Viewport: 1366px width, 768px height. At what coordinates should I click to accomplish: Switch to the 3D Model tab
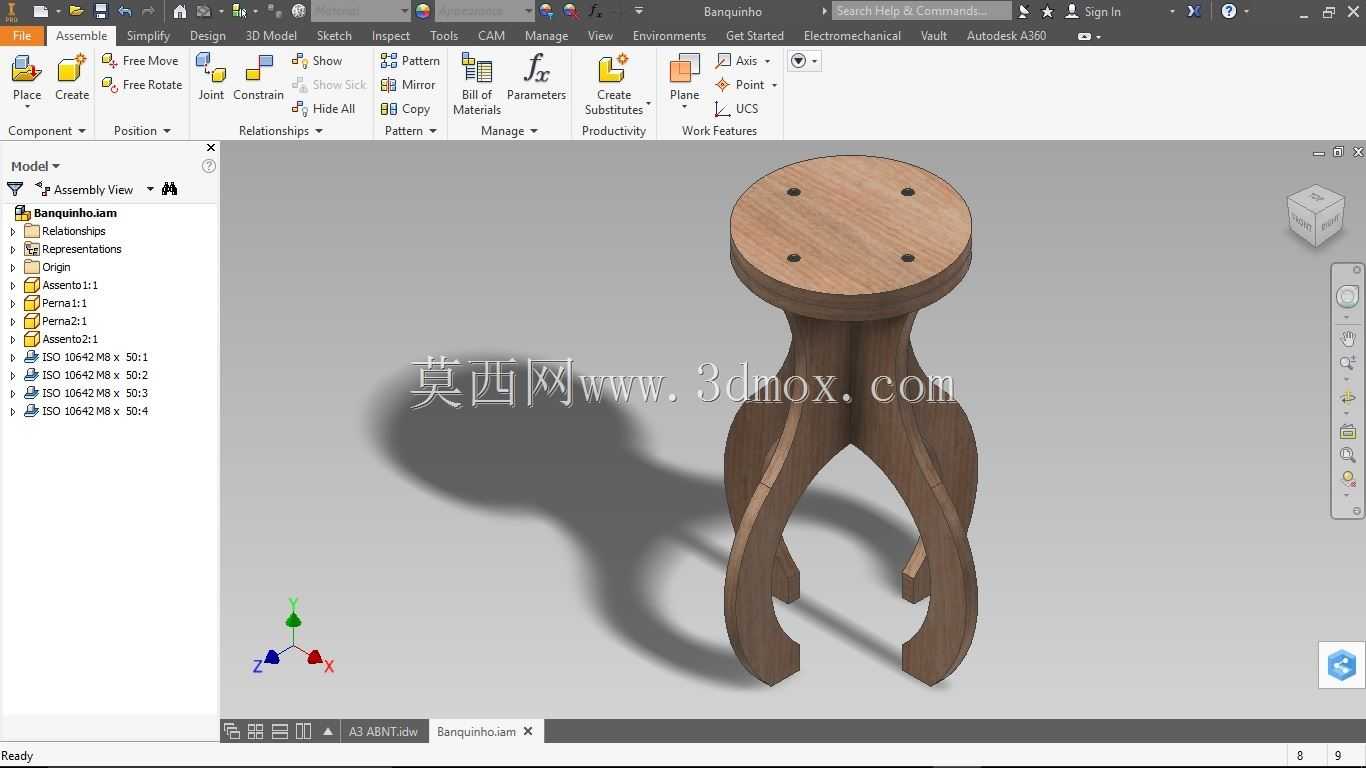(271, 35)
